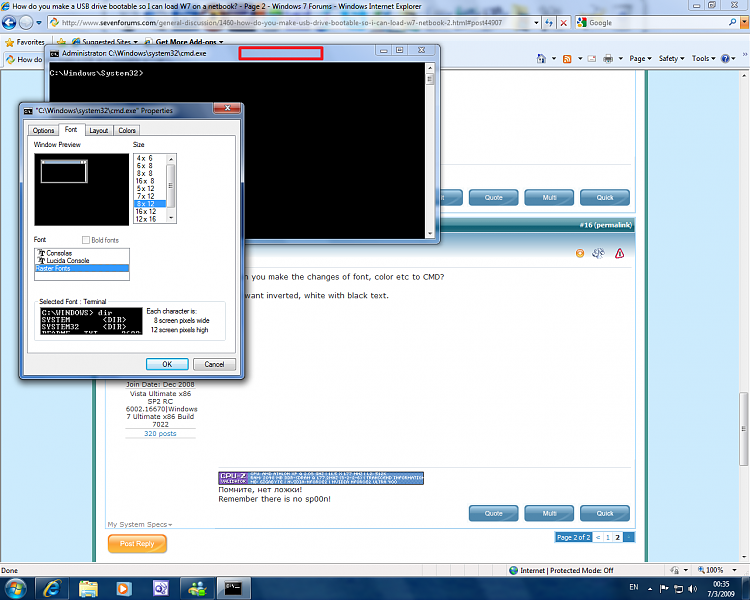The image size is (750, 600).
Task: Open the Windows Start orb
Action: 16,588
